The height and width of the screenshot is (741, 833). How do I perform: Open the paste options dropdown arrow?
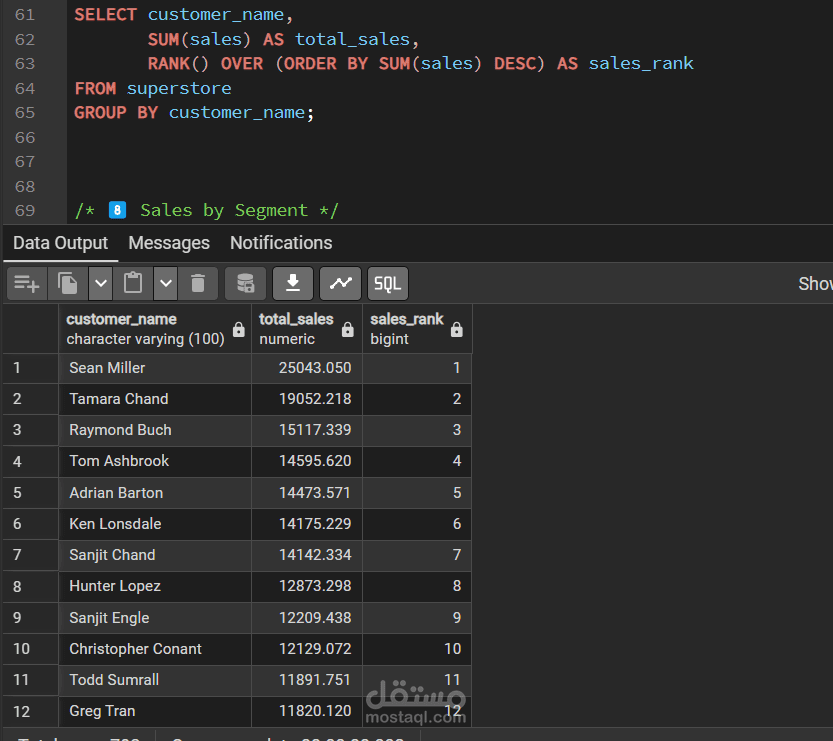pos(166,284)
